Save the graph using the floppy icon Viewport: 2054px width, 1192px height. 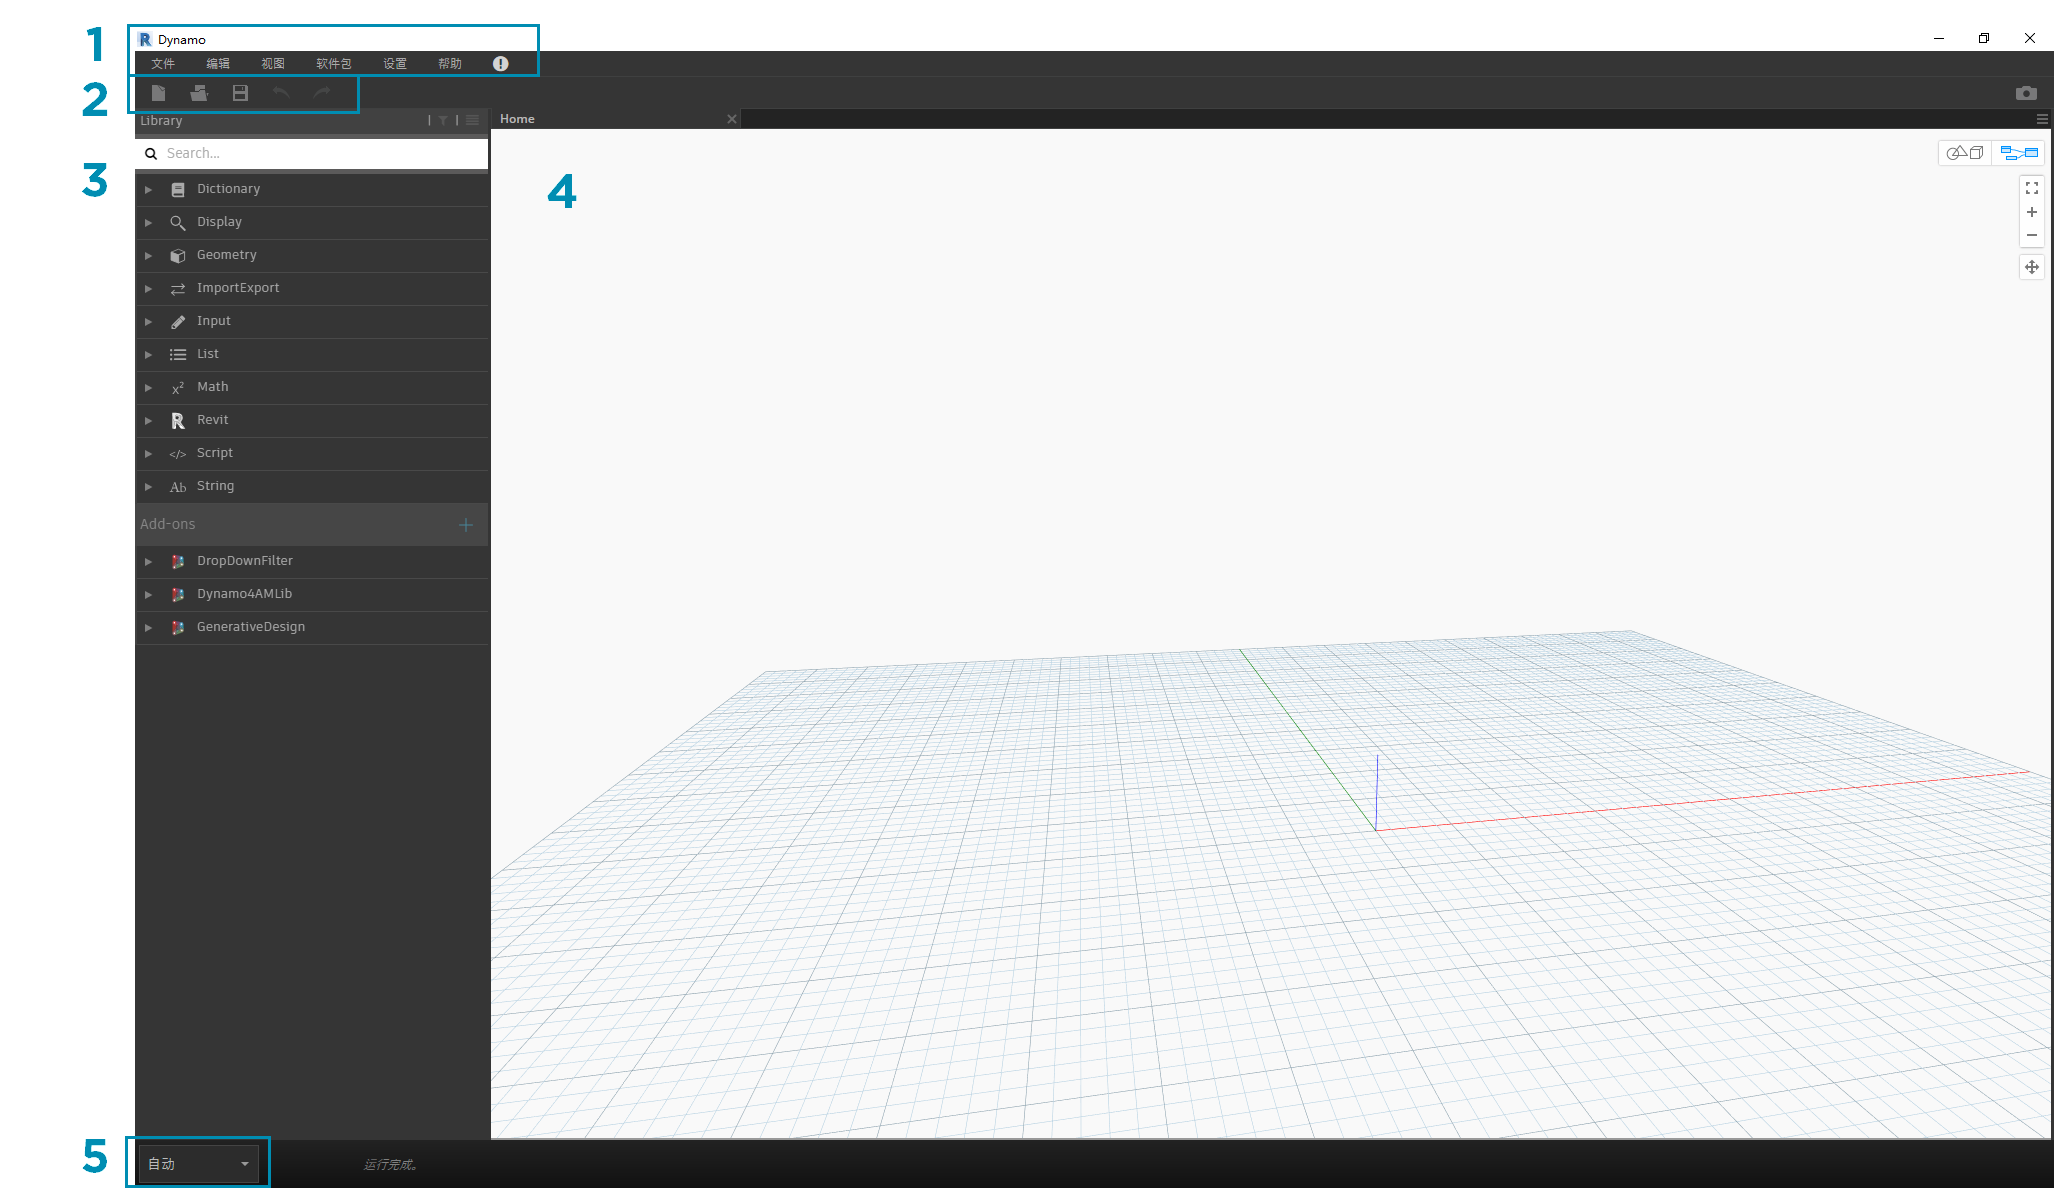tap(240, 93)
